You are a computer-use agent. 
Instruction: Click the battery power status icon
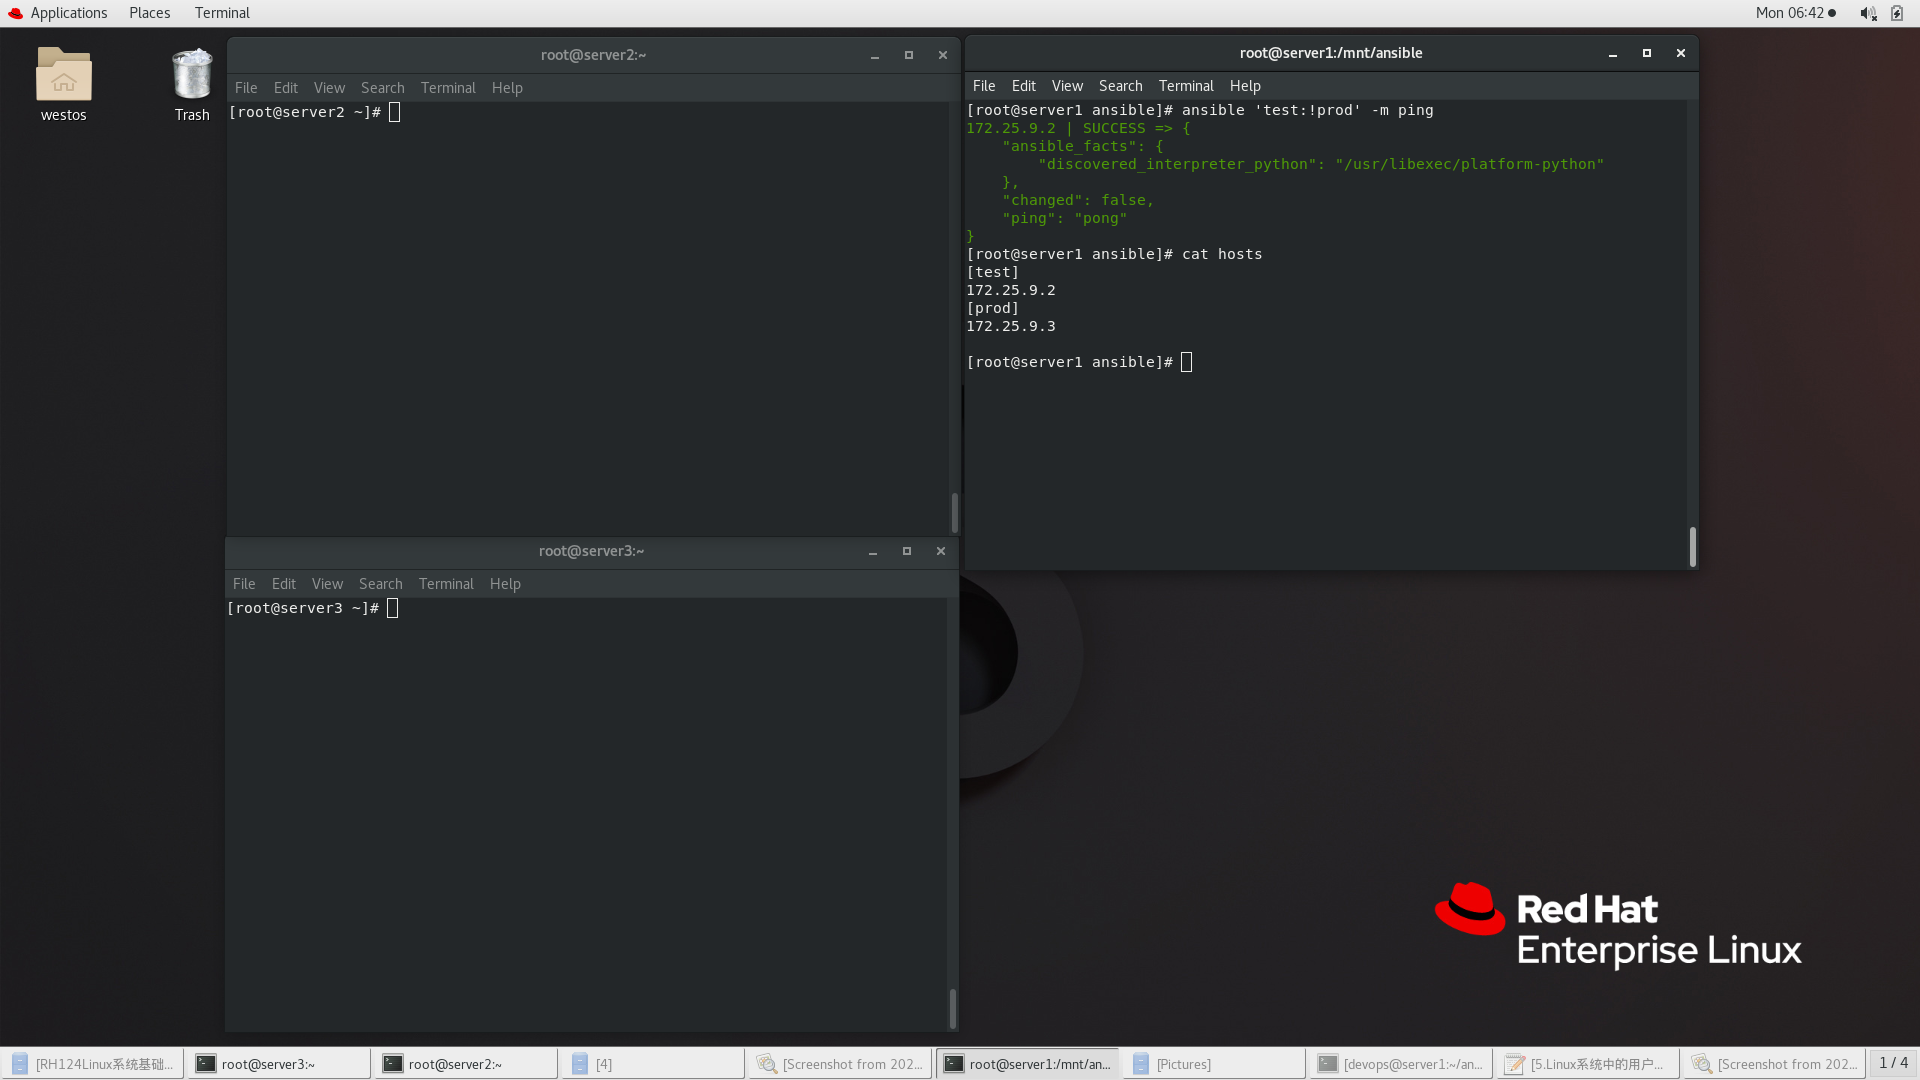pyautogui.click(x=1897, y=13)
